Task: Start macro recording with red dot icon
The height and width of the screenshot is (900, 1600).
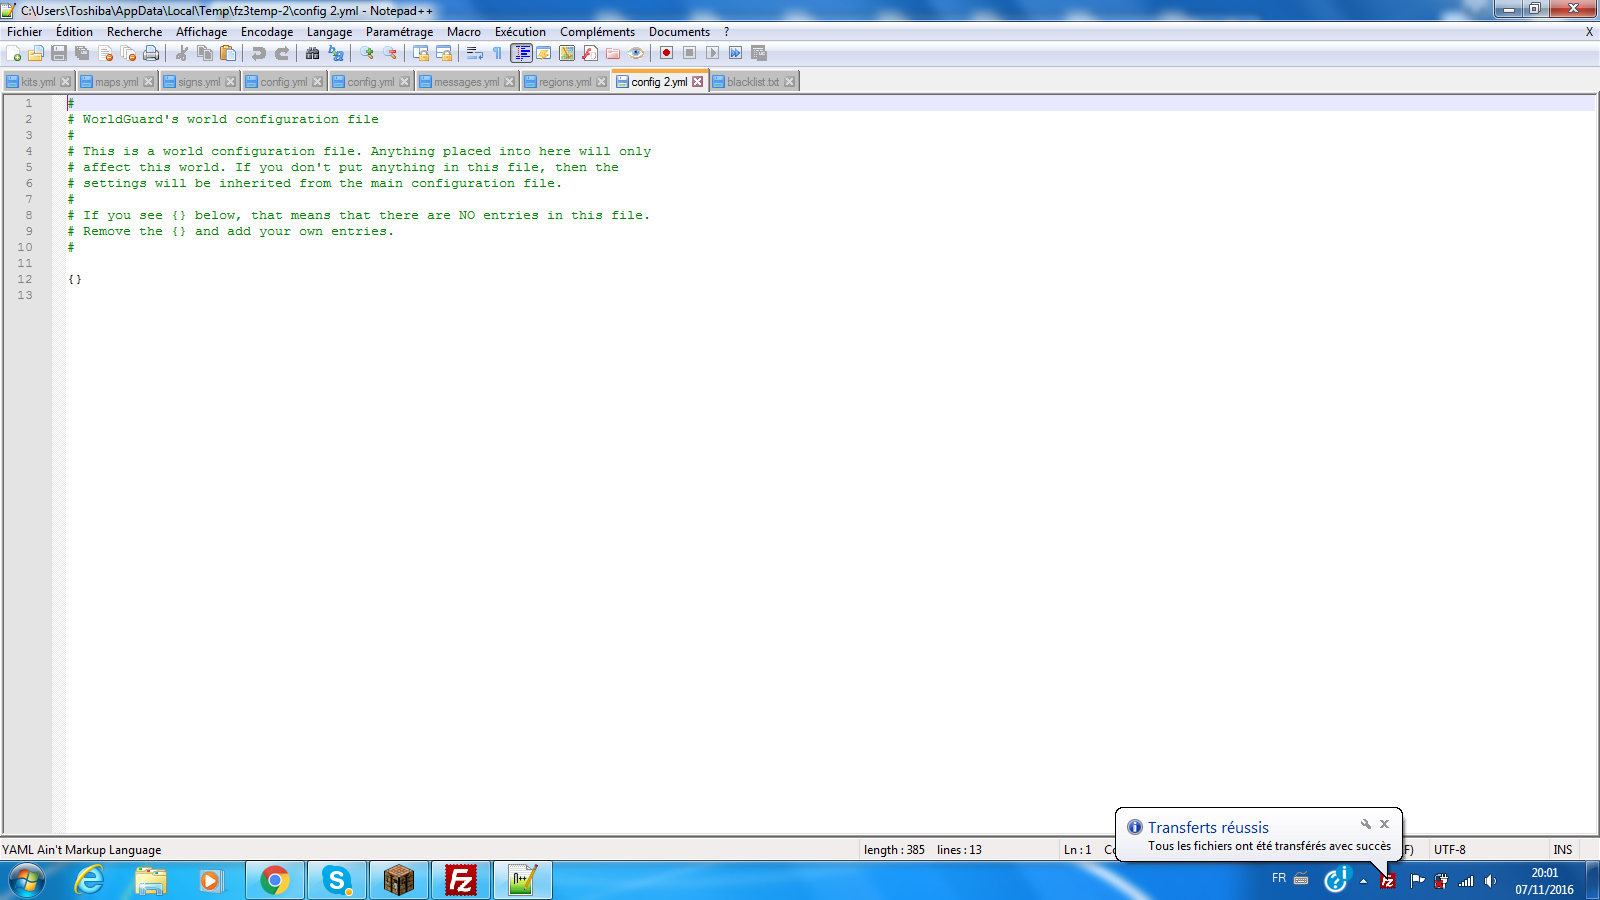Action: click(x=666, y=53)
